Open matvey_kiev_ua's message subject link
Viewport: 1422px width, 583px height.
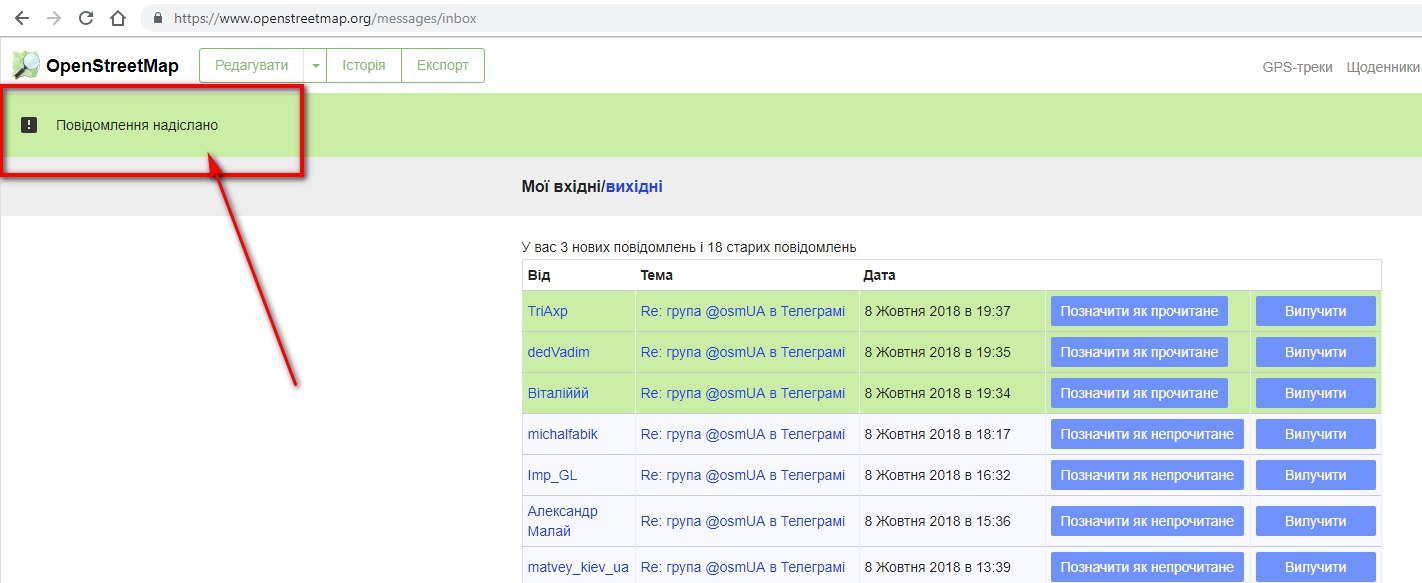[742, 567]
